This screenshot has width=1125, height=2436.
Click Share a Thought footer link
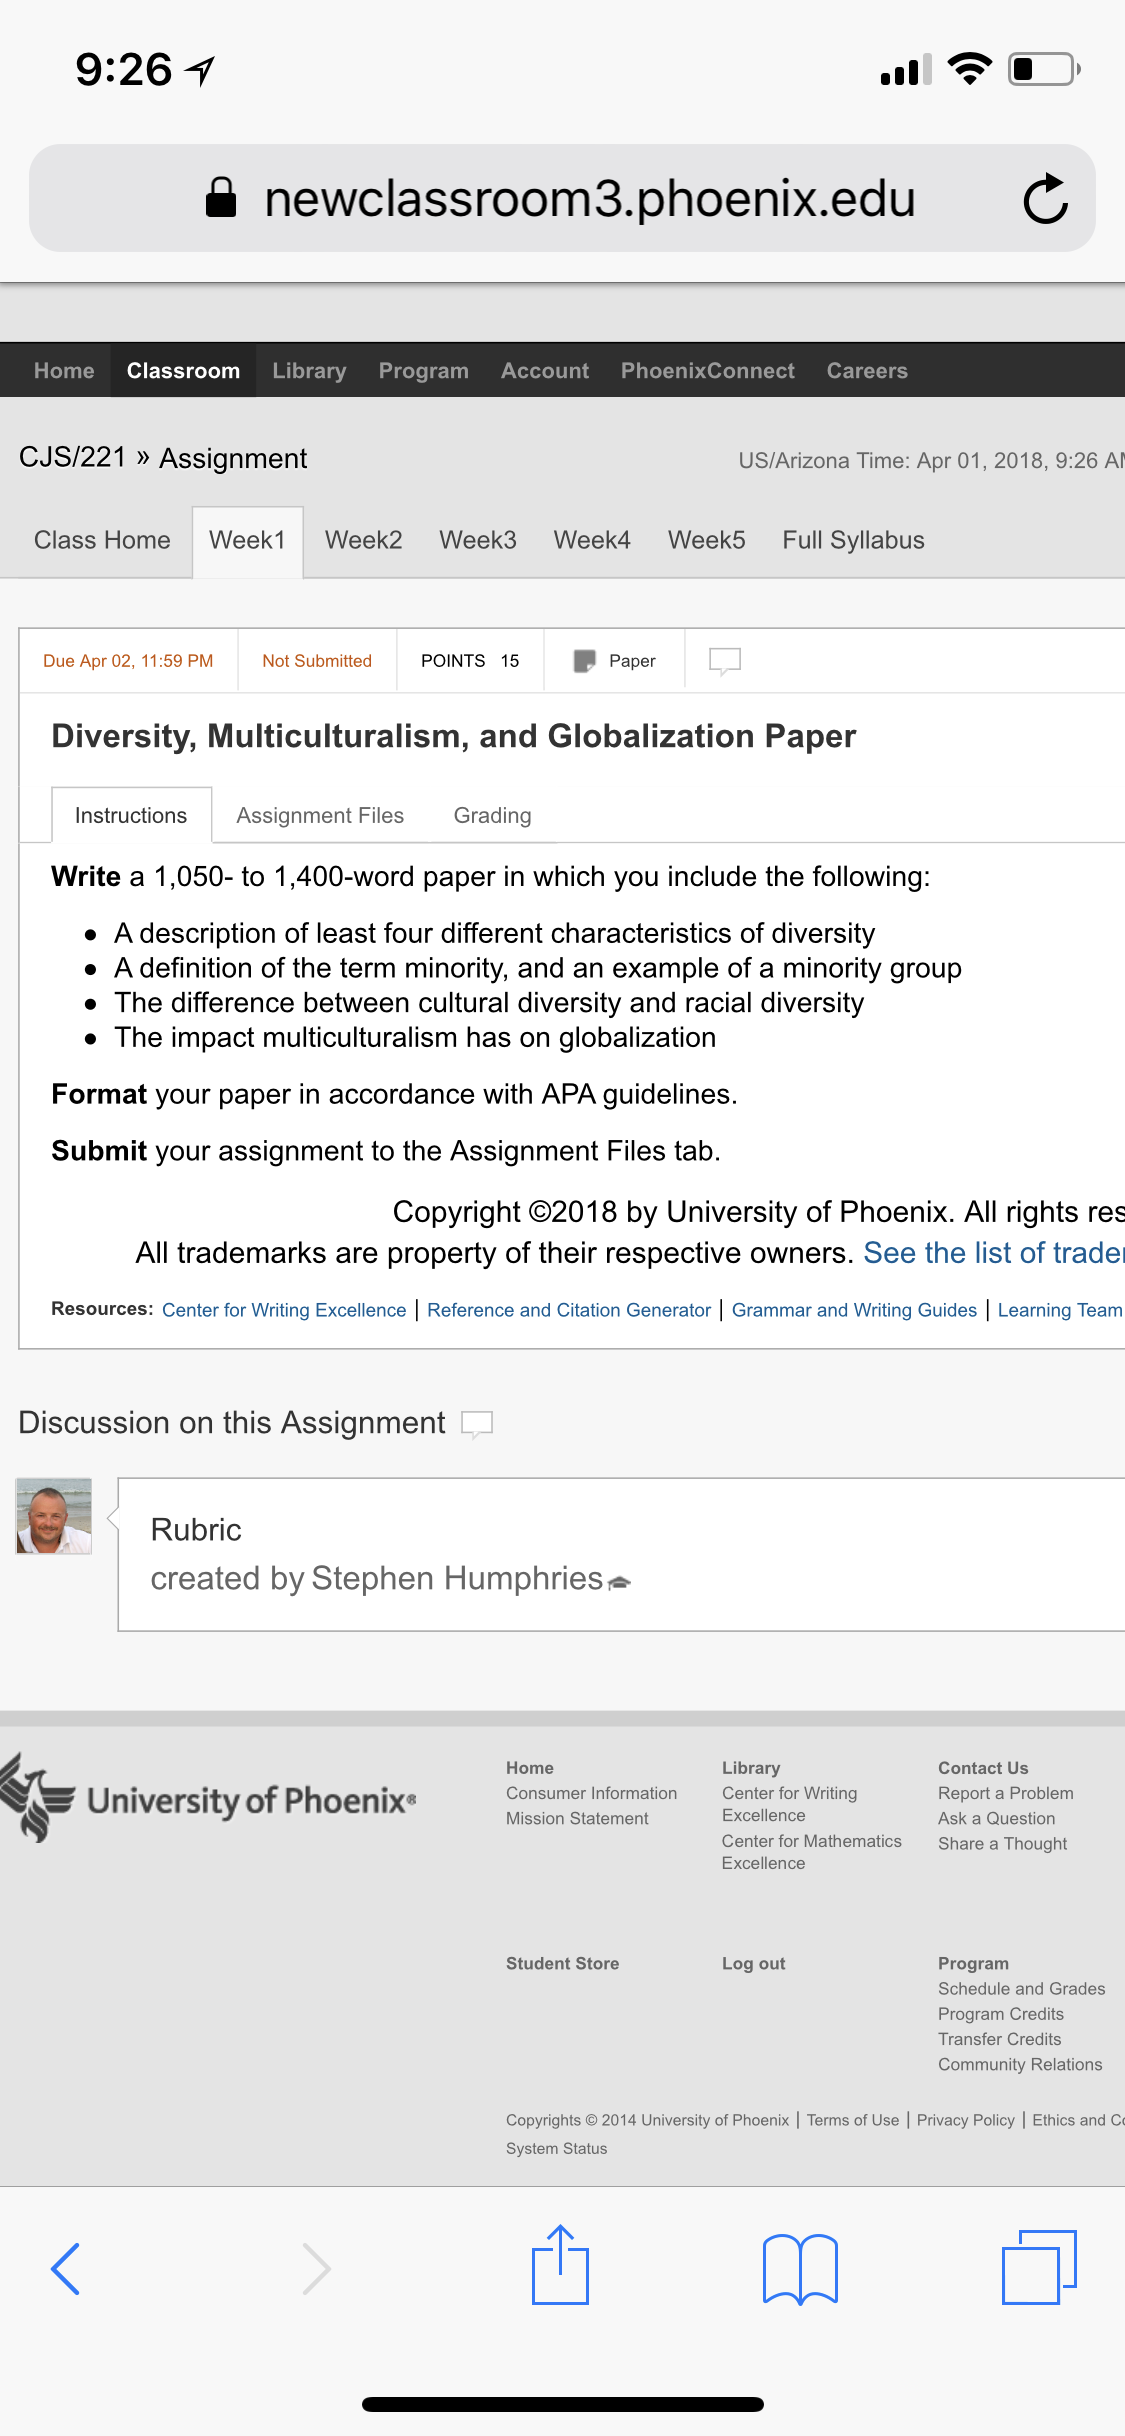coord(1002,1843)
